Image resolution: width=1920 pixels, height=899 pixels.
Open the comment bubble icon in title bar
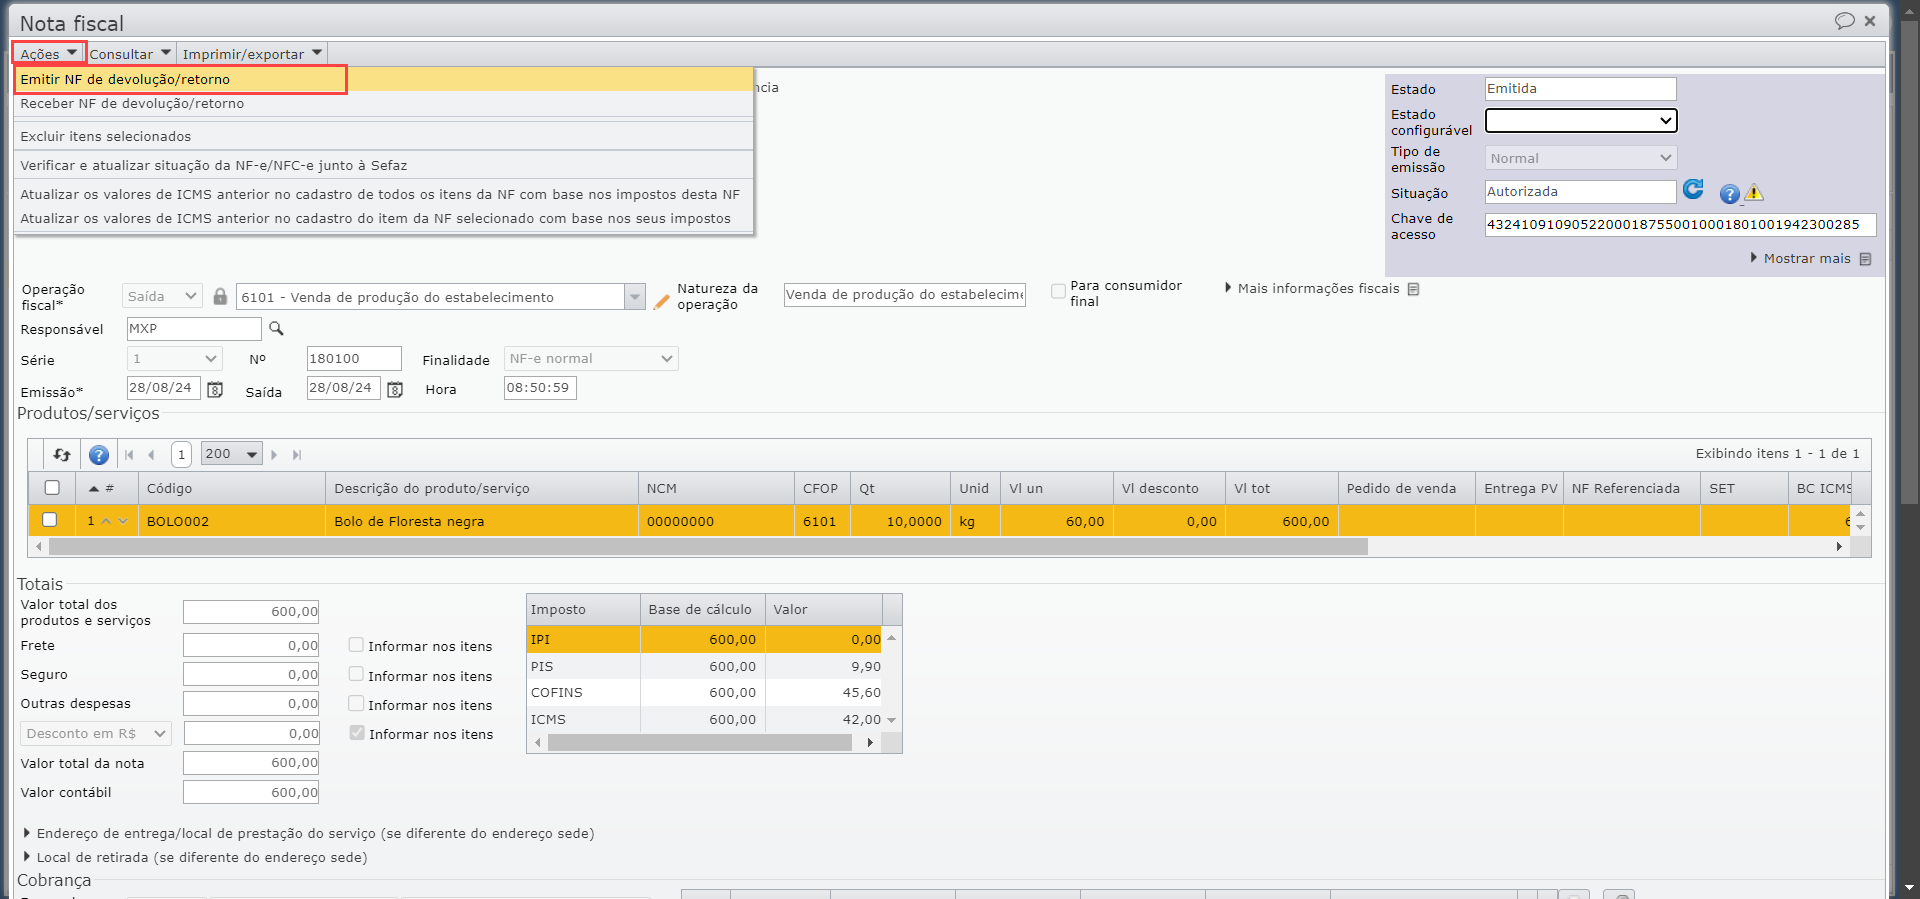1844,21
